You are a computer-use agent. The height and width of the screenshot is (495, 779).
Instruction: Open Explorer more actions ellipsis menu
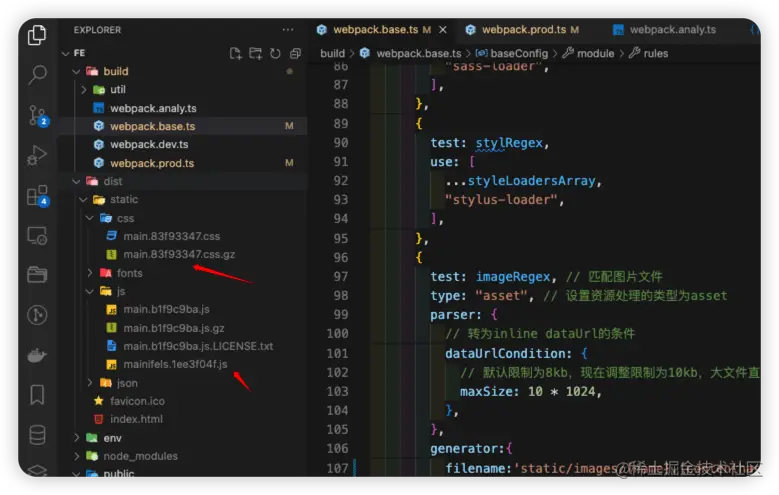click(288, 30)
